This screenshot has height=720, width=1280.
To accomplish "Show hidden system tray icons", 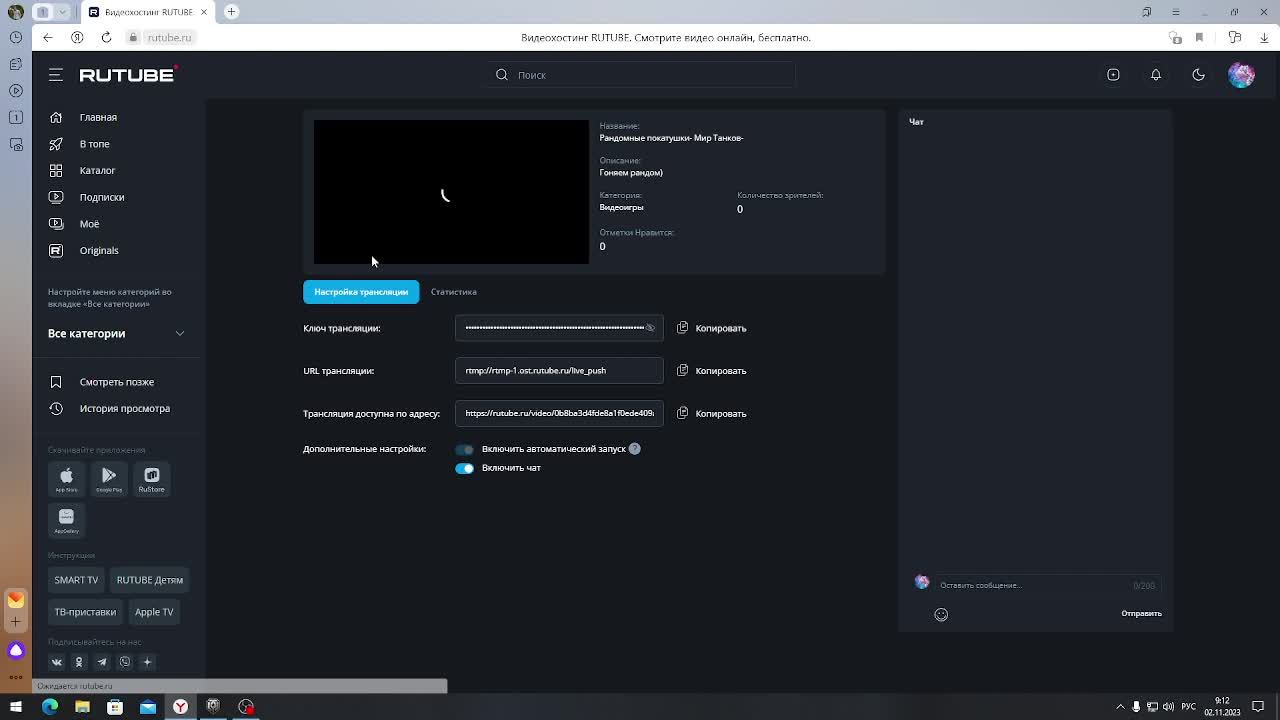I will pyautogui.click(x=1120, y=707).
